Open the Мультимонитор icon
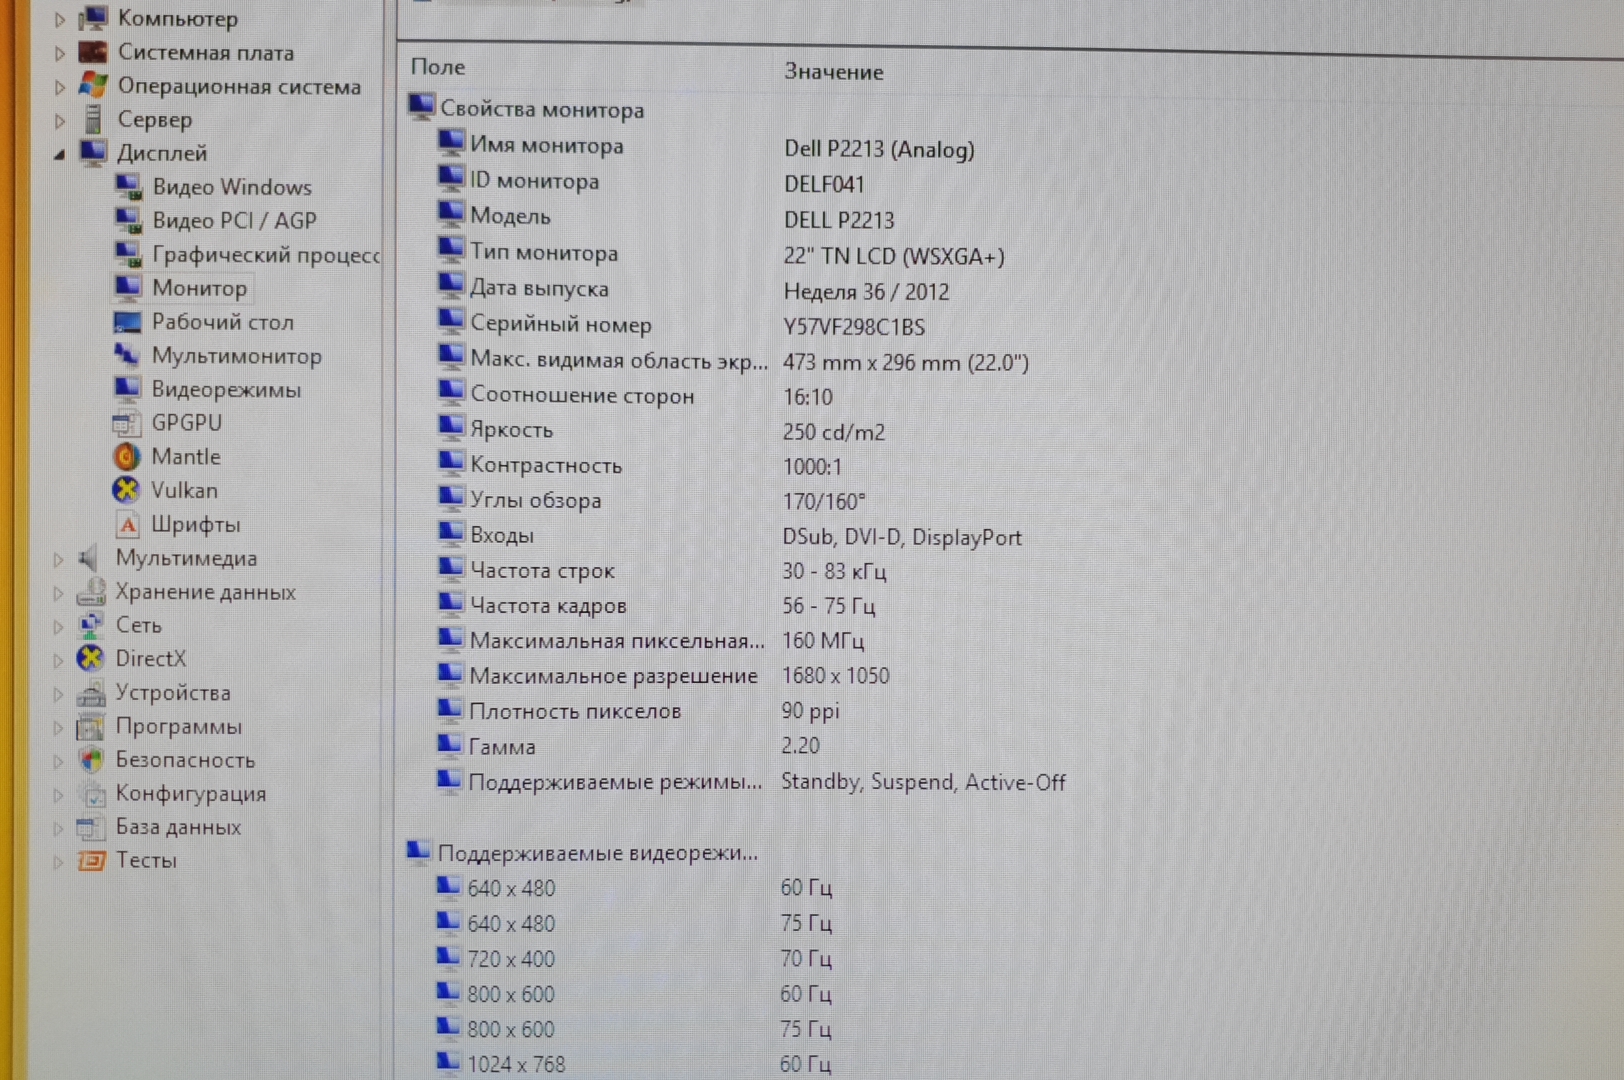Screen dimensions: 1624x1080 (x=127, y=355)
